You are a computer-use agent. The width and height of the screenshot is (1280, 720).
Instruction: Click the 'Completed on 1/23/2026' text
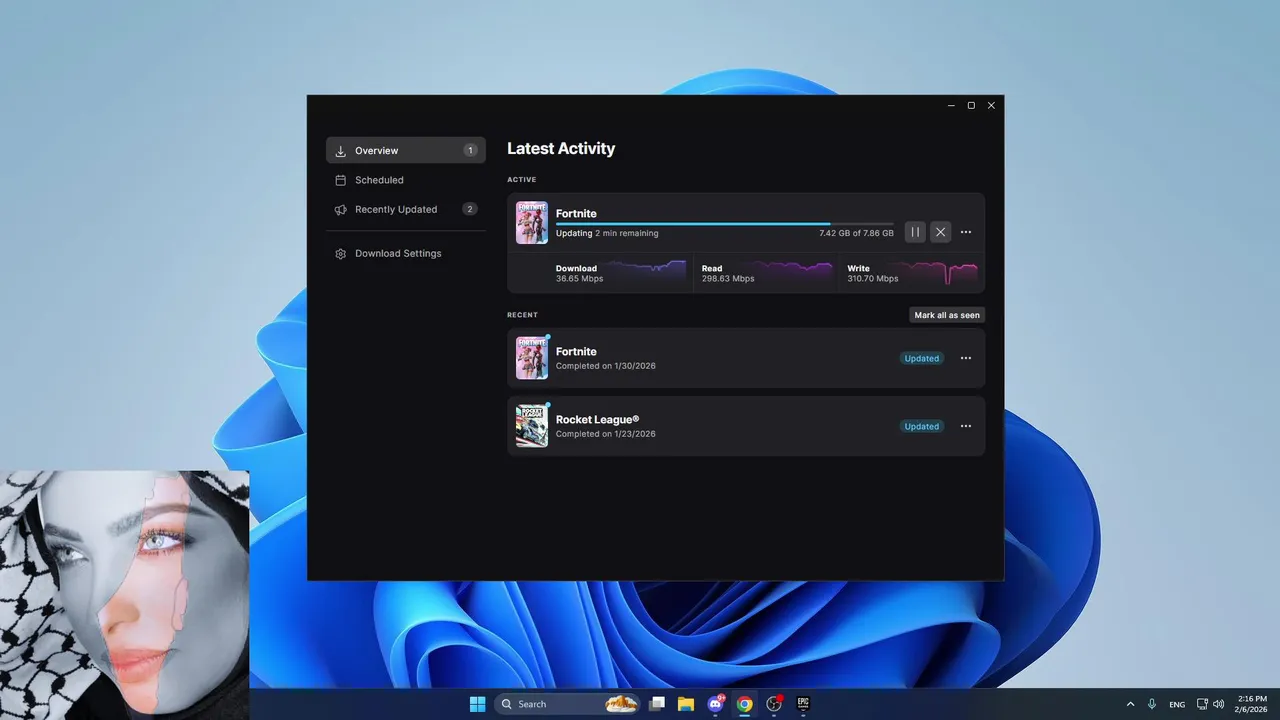[x=606, y=434]
